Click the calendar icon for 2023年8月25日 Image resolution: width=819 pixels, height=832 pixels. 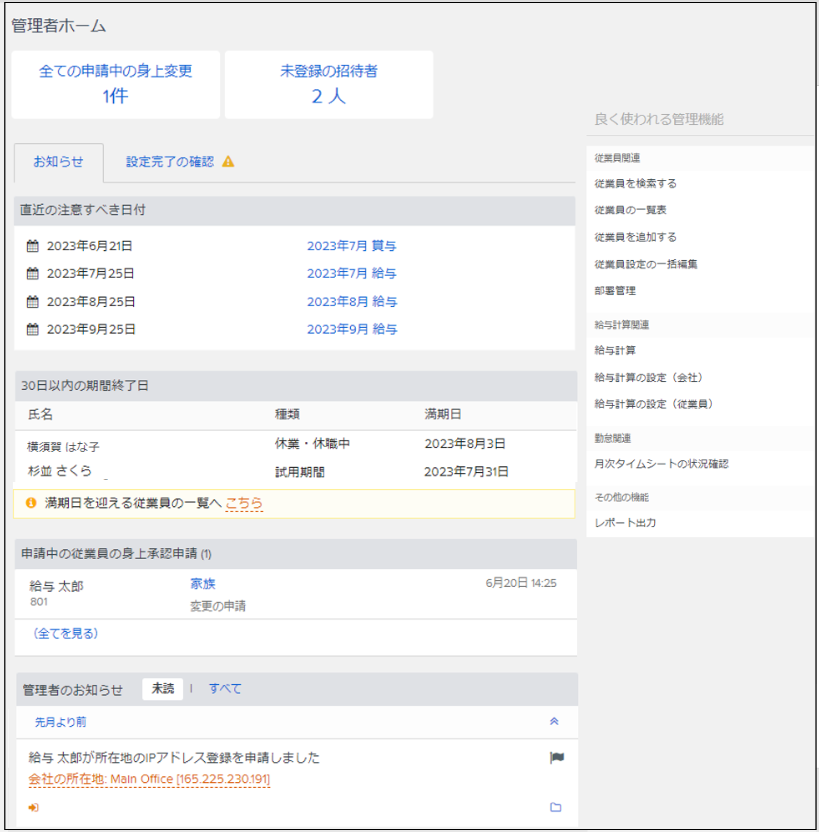pyautogui.click(x=33, y=301)
